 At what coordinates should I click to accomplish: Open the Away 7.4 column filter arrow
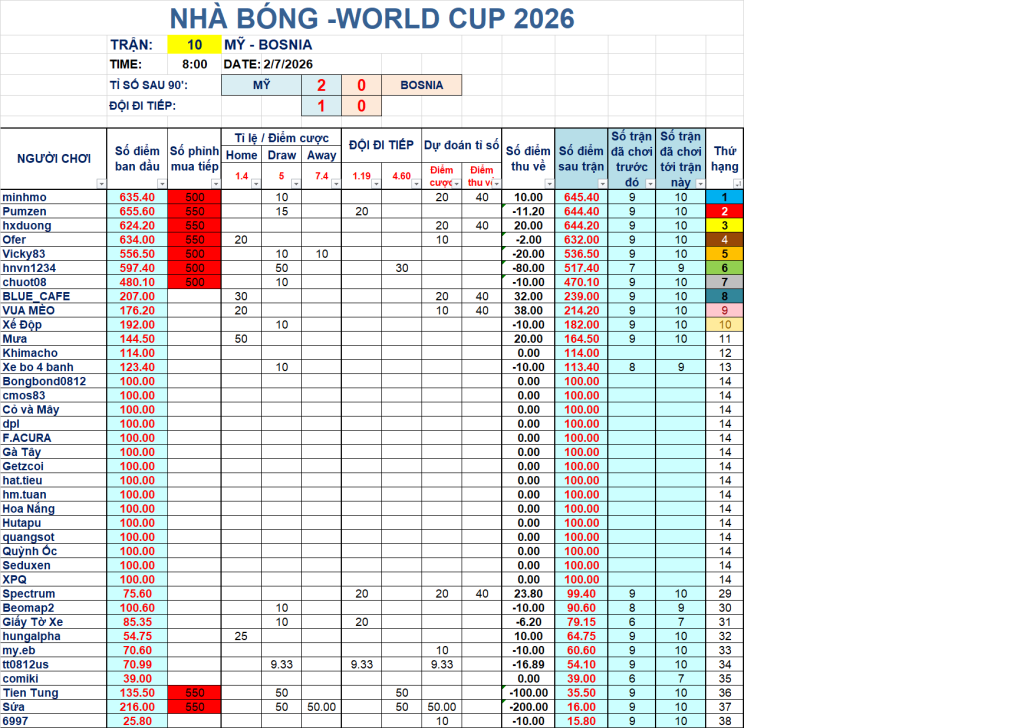336,184
